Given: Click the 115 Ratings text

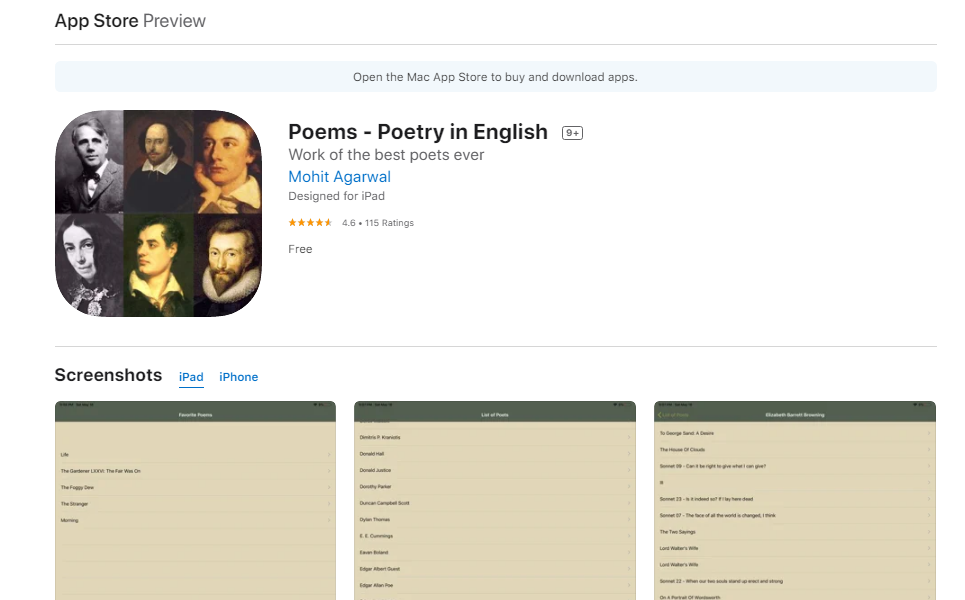Looking at the screenshot, I should 389,223.
